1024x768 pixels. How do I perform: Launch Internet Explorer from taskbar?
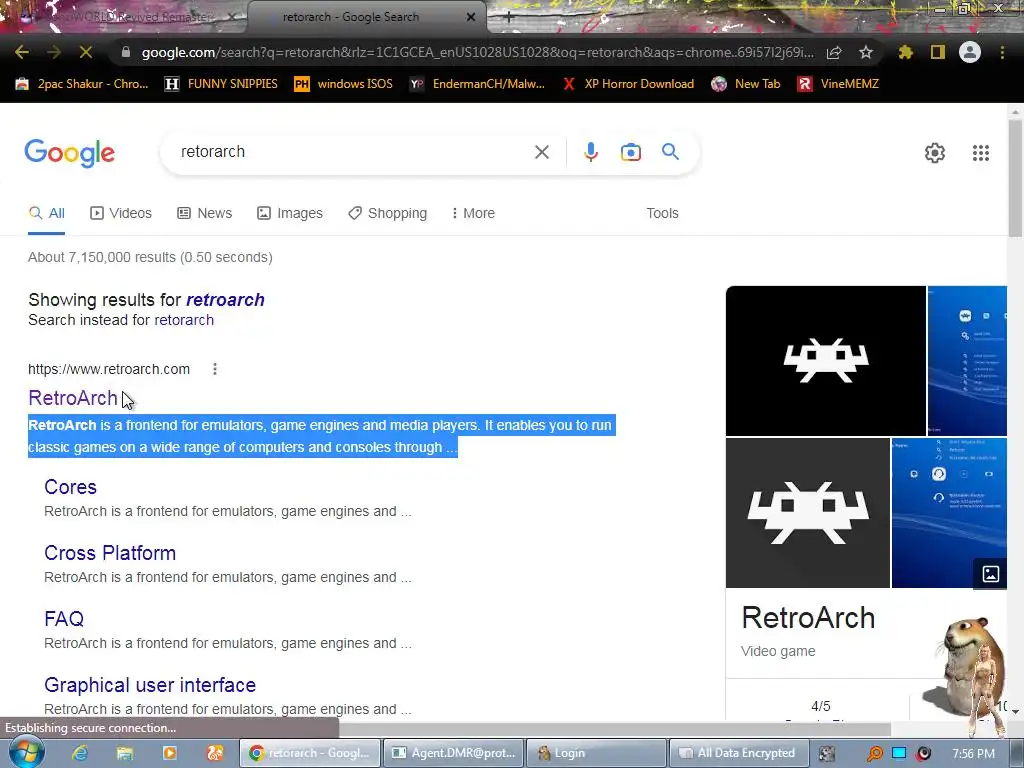[x=80, y=753]
